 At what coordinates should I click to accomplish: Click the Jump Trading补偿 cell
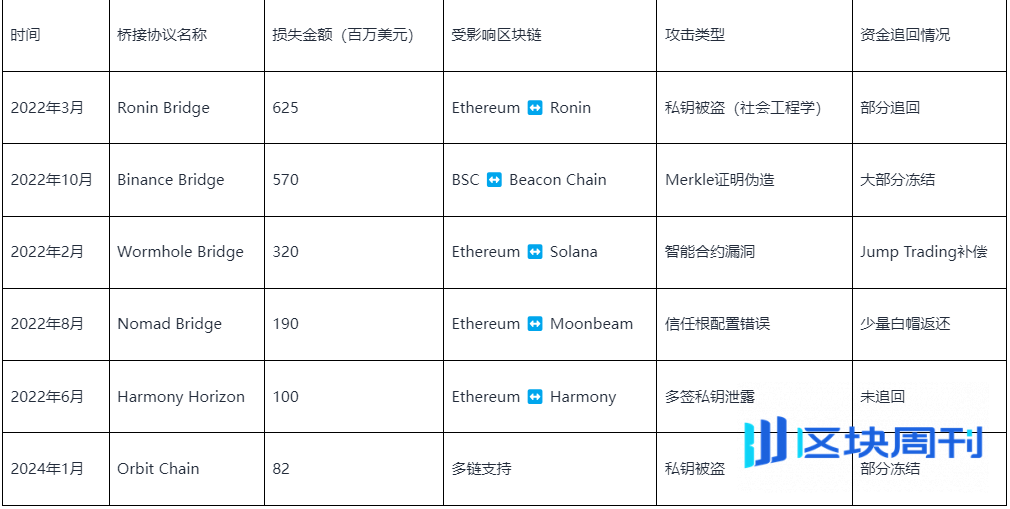[x=931, y=252]
